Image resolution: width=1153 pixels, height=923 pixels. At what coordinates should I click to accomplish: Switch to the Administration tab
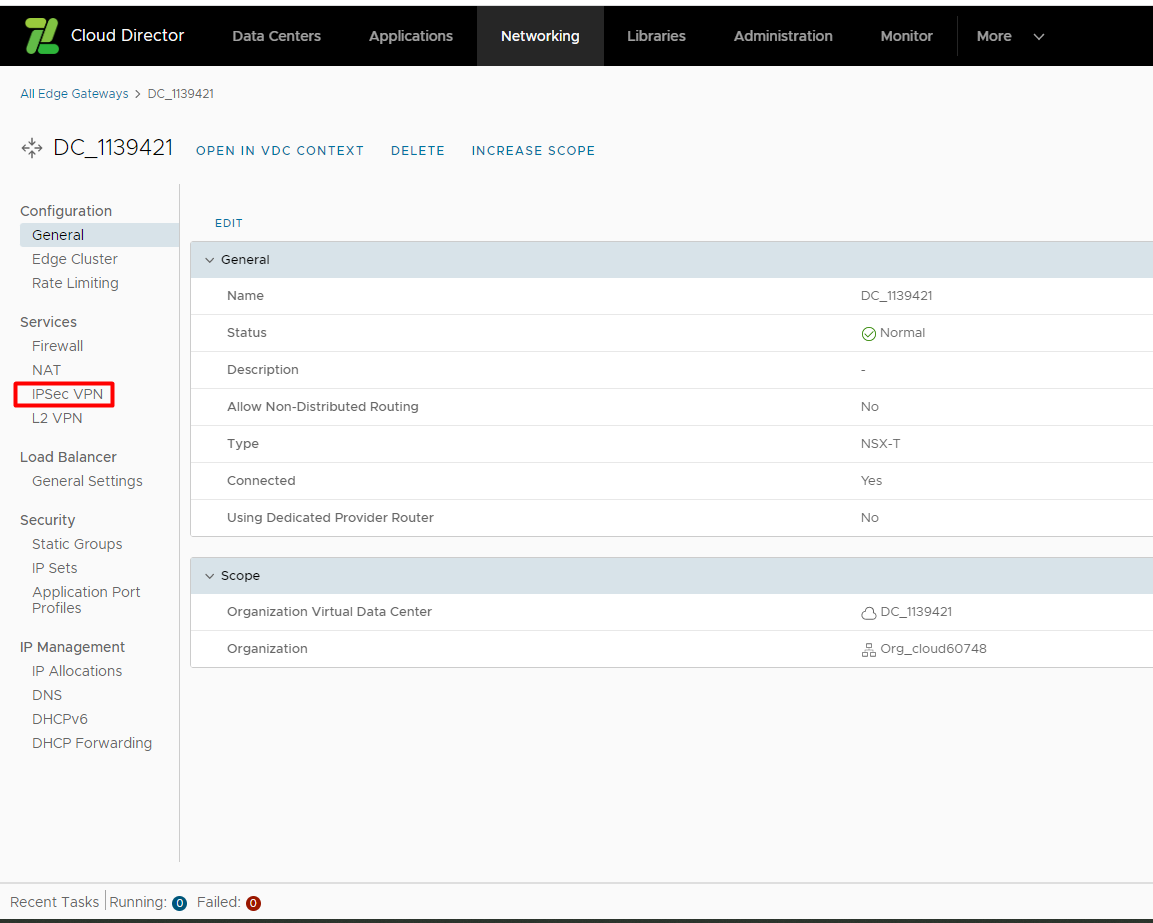[783, 35]
